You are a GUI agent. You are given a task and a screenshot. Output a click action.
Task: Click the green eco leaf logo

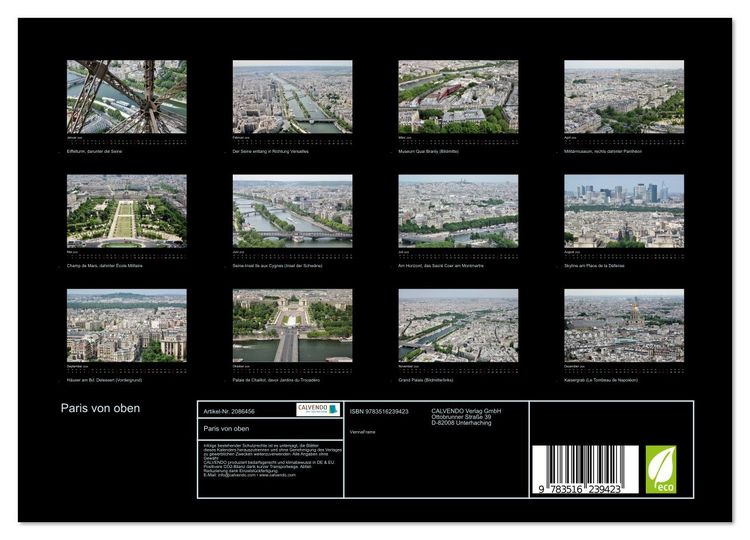661,469
